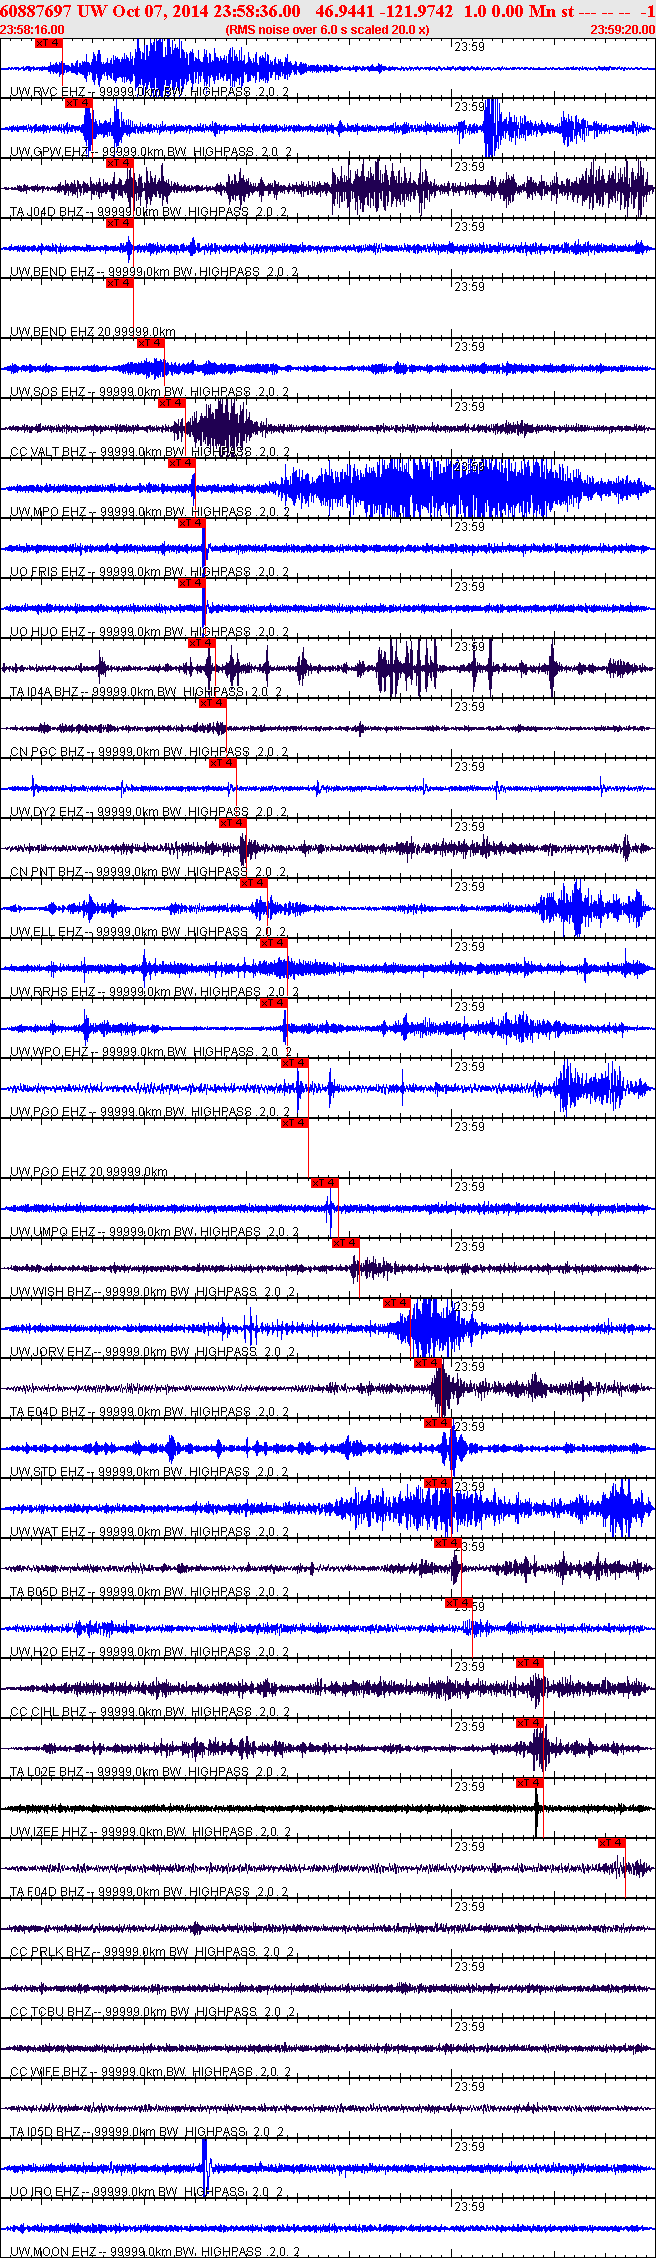Click the red pick marker on UW.MPO trace
The width and height of the screenshot is (656, 2258).
[182, 463]
